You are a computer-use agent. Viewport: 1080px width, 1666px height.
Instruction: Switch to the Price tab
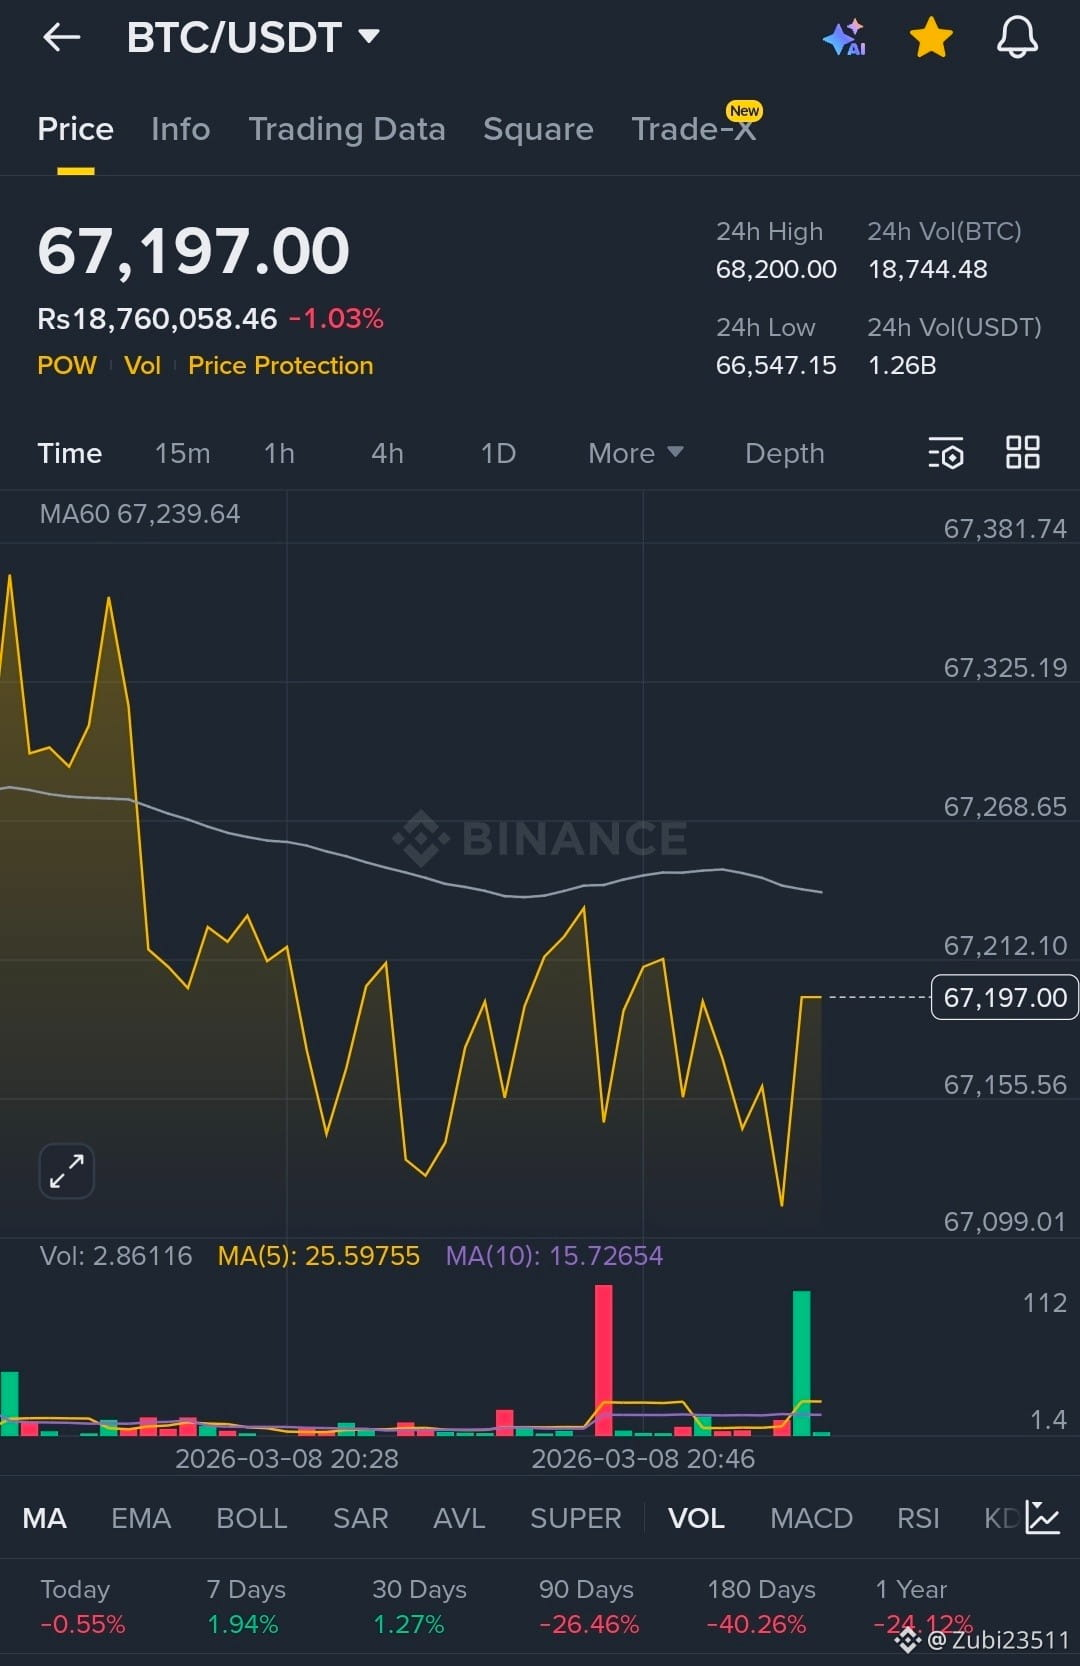pyautogui.click(x=75, y=129)
